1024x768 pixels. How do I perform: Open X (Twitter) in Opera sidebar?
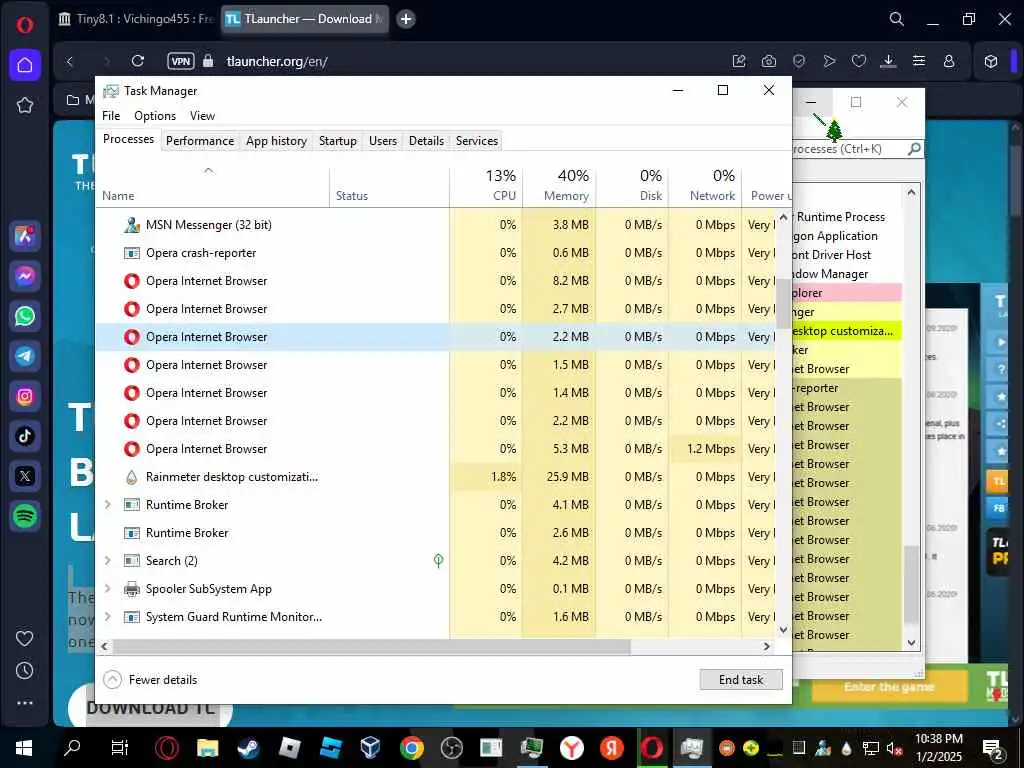point(25,476)
